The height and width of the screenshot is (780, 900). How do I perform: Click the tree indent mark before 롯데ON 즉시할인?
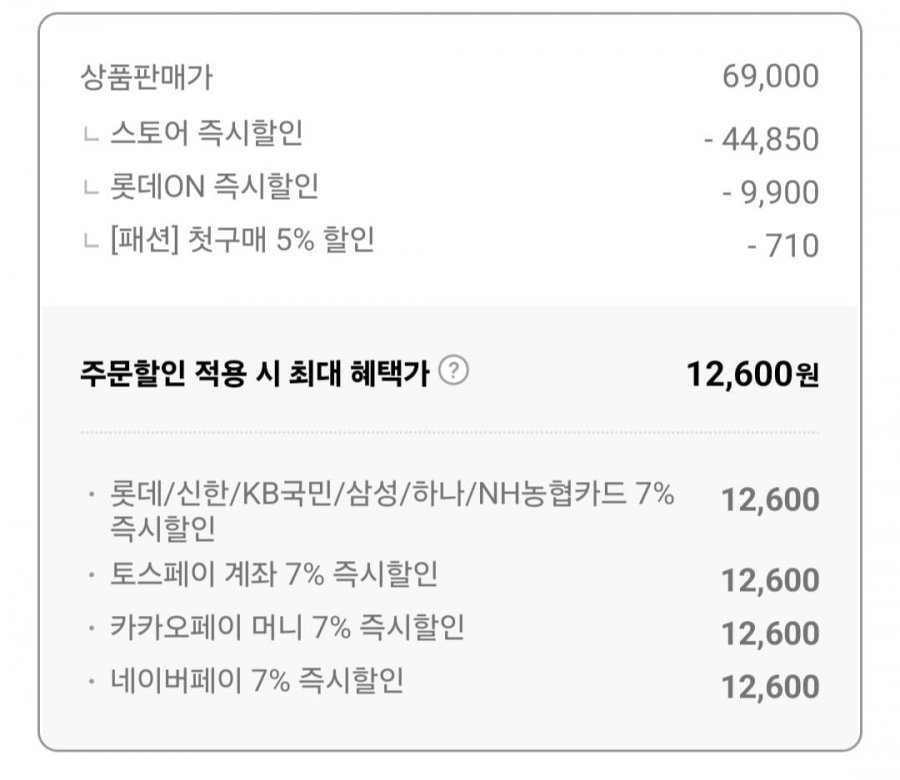(x=91, y=188)
